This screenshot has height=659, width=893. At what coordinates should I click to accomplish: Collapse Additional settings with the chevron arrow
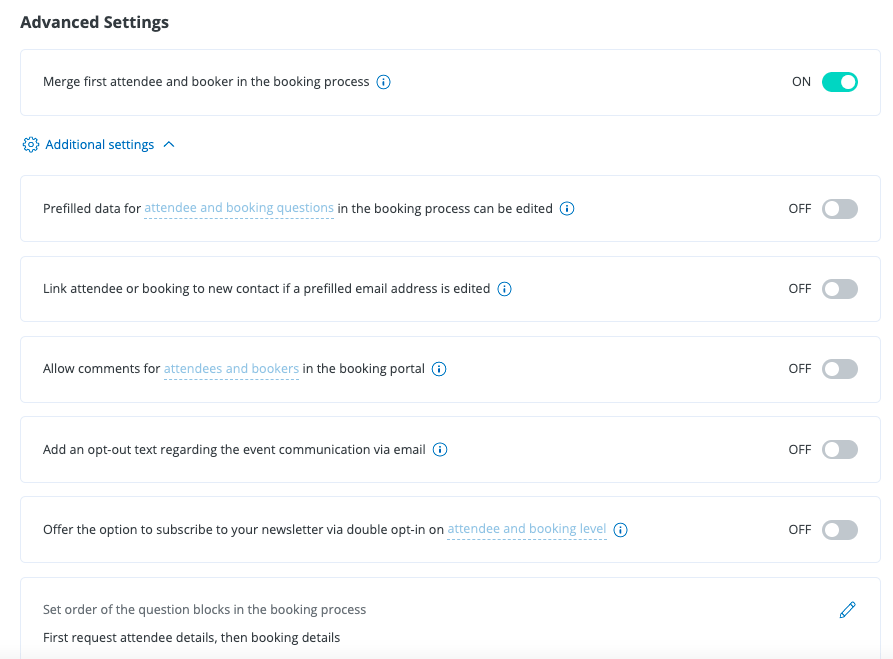click(169, 145)
